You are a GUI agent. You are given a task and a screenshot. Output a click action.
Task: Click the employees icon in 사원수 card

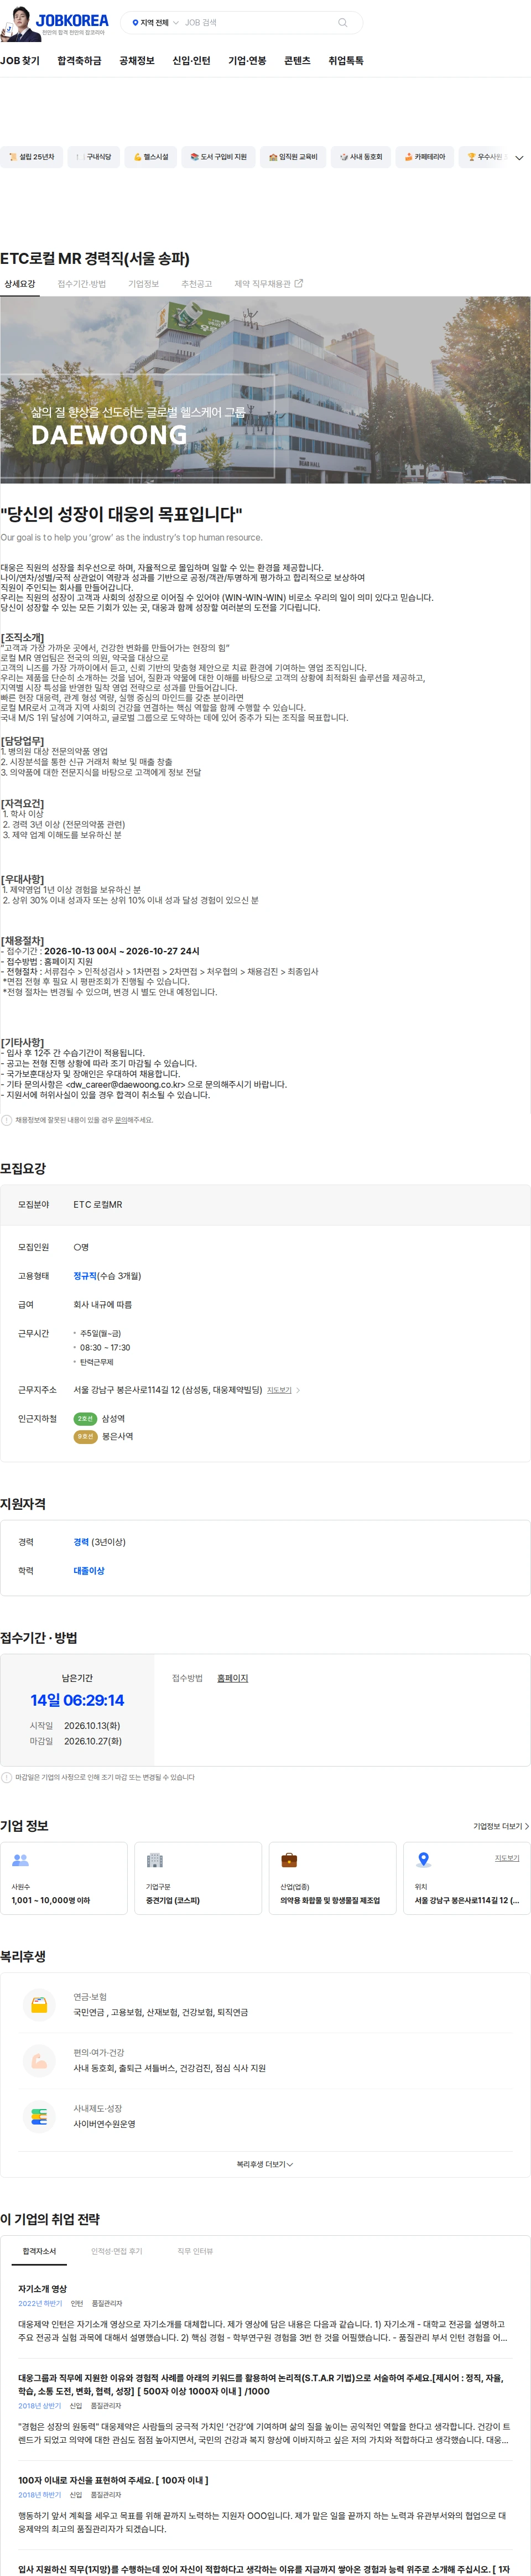[20, 1860]
